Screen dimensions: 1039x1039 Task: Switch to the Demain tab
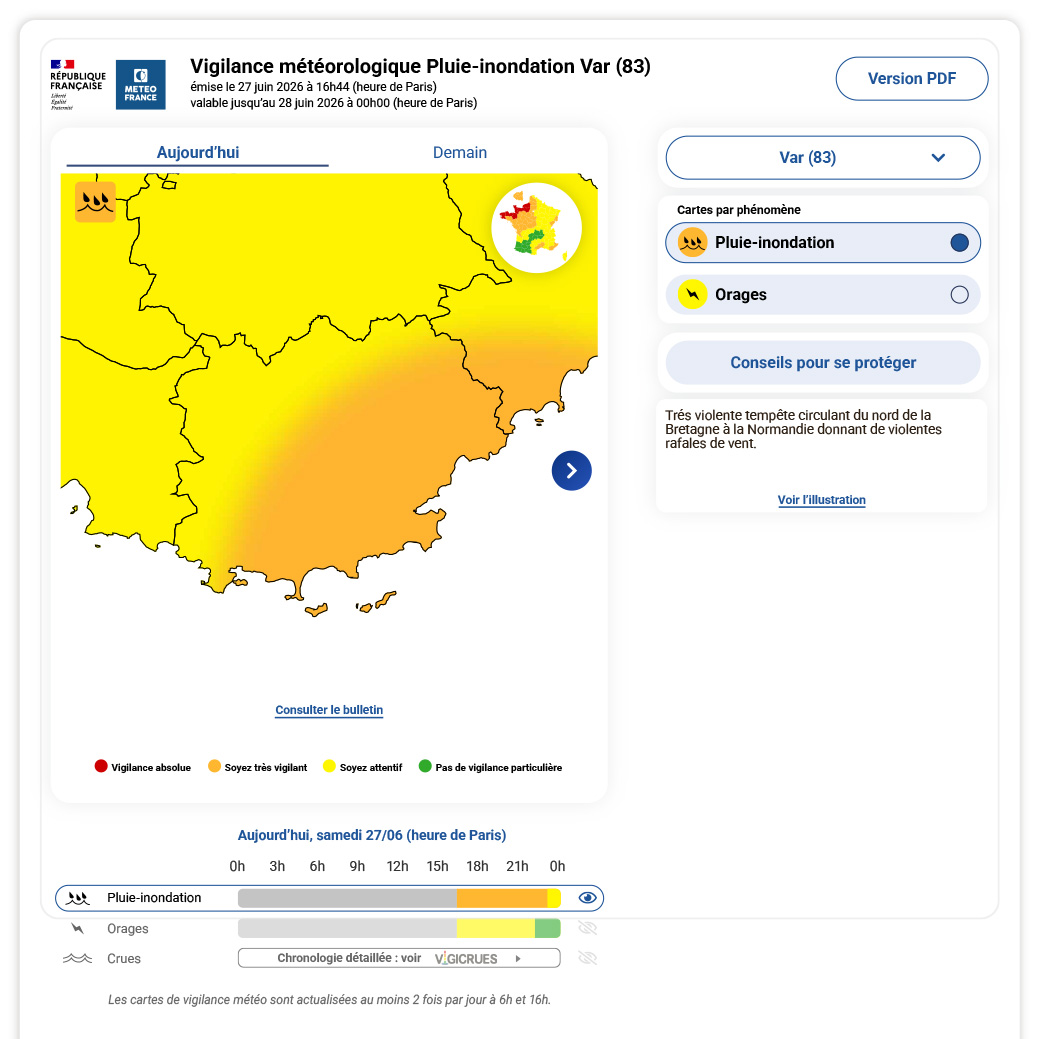click(460, 152)
